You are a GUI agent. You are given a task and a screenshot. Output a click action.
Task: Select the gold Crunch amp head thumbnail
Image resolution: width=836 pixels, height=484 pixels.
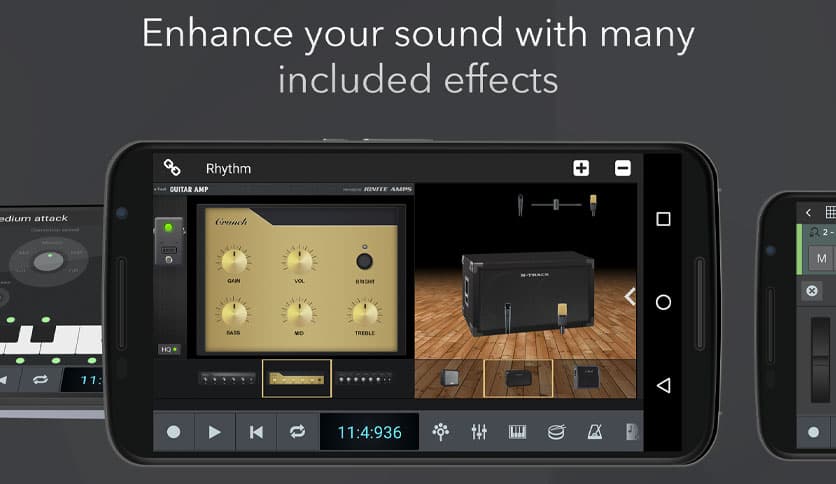tap(296, 378)
